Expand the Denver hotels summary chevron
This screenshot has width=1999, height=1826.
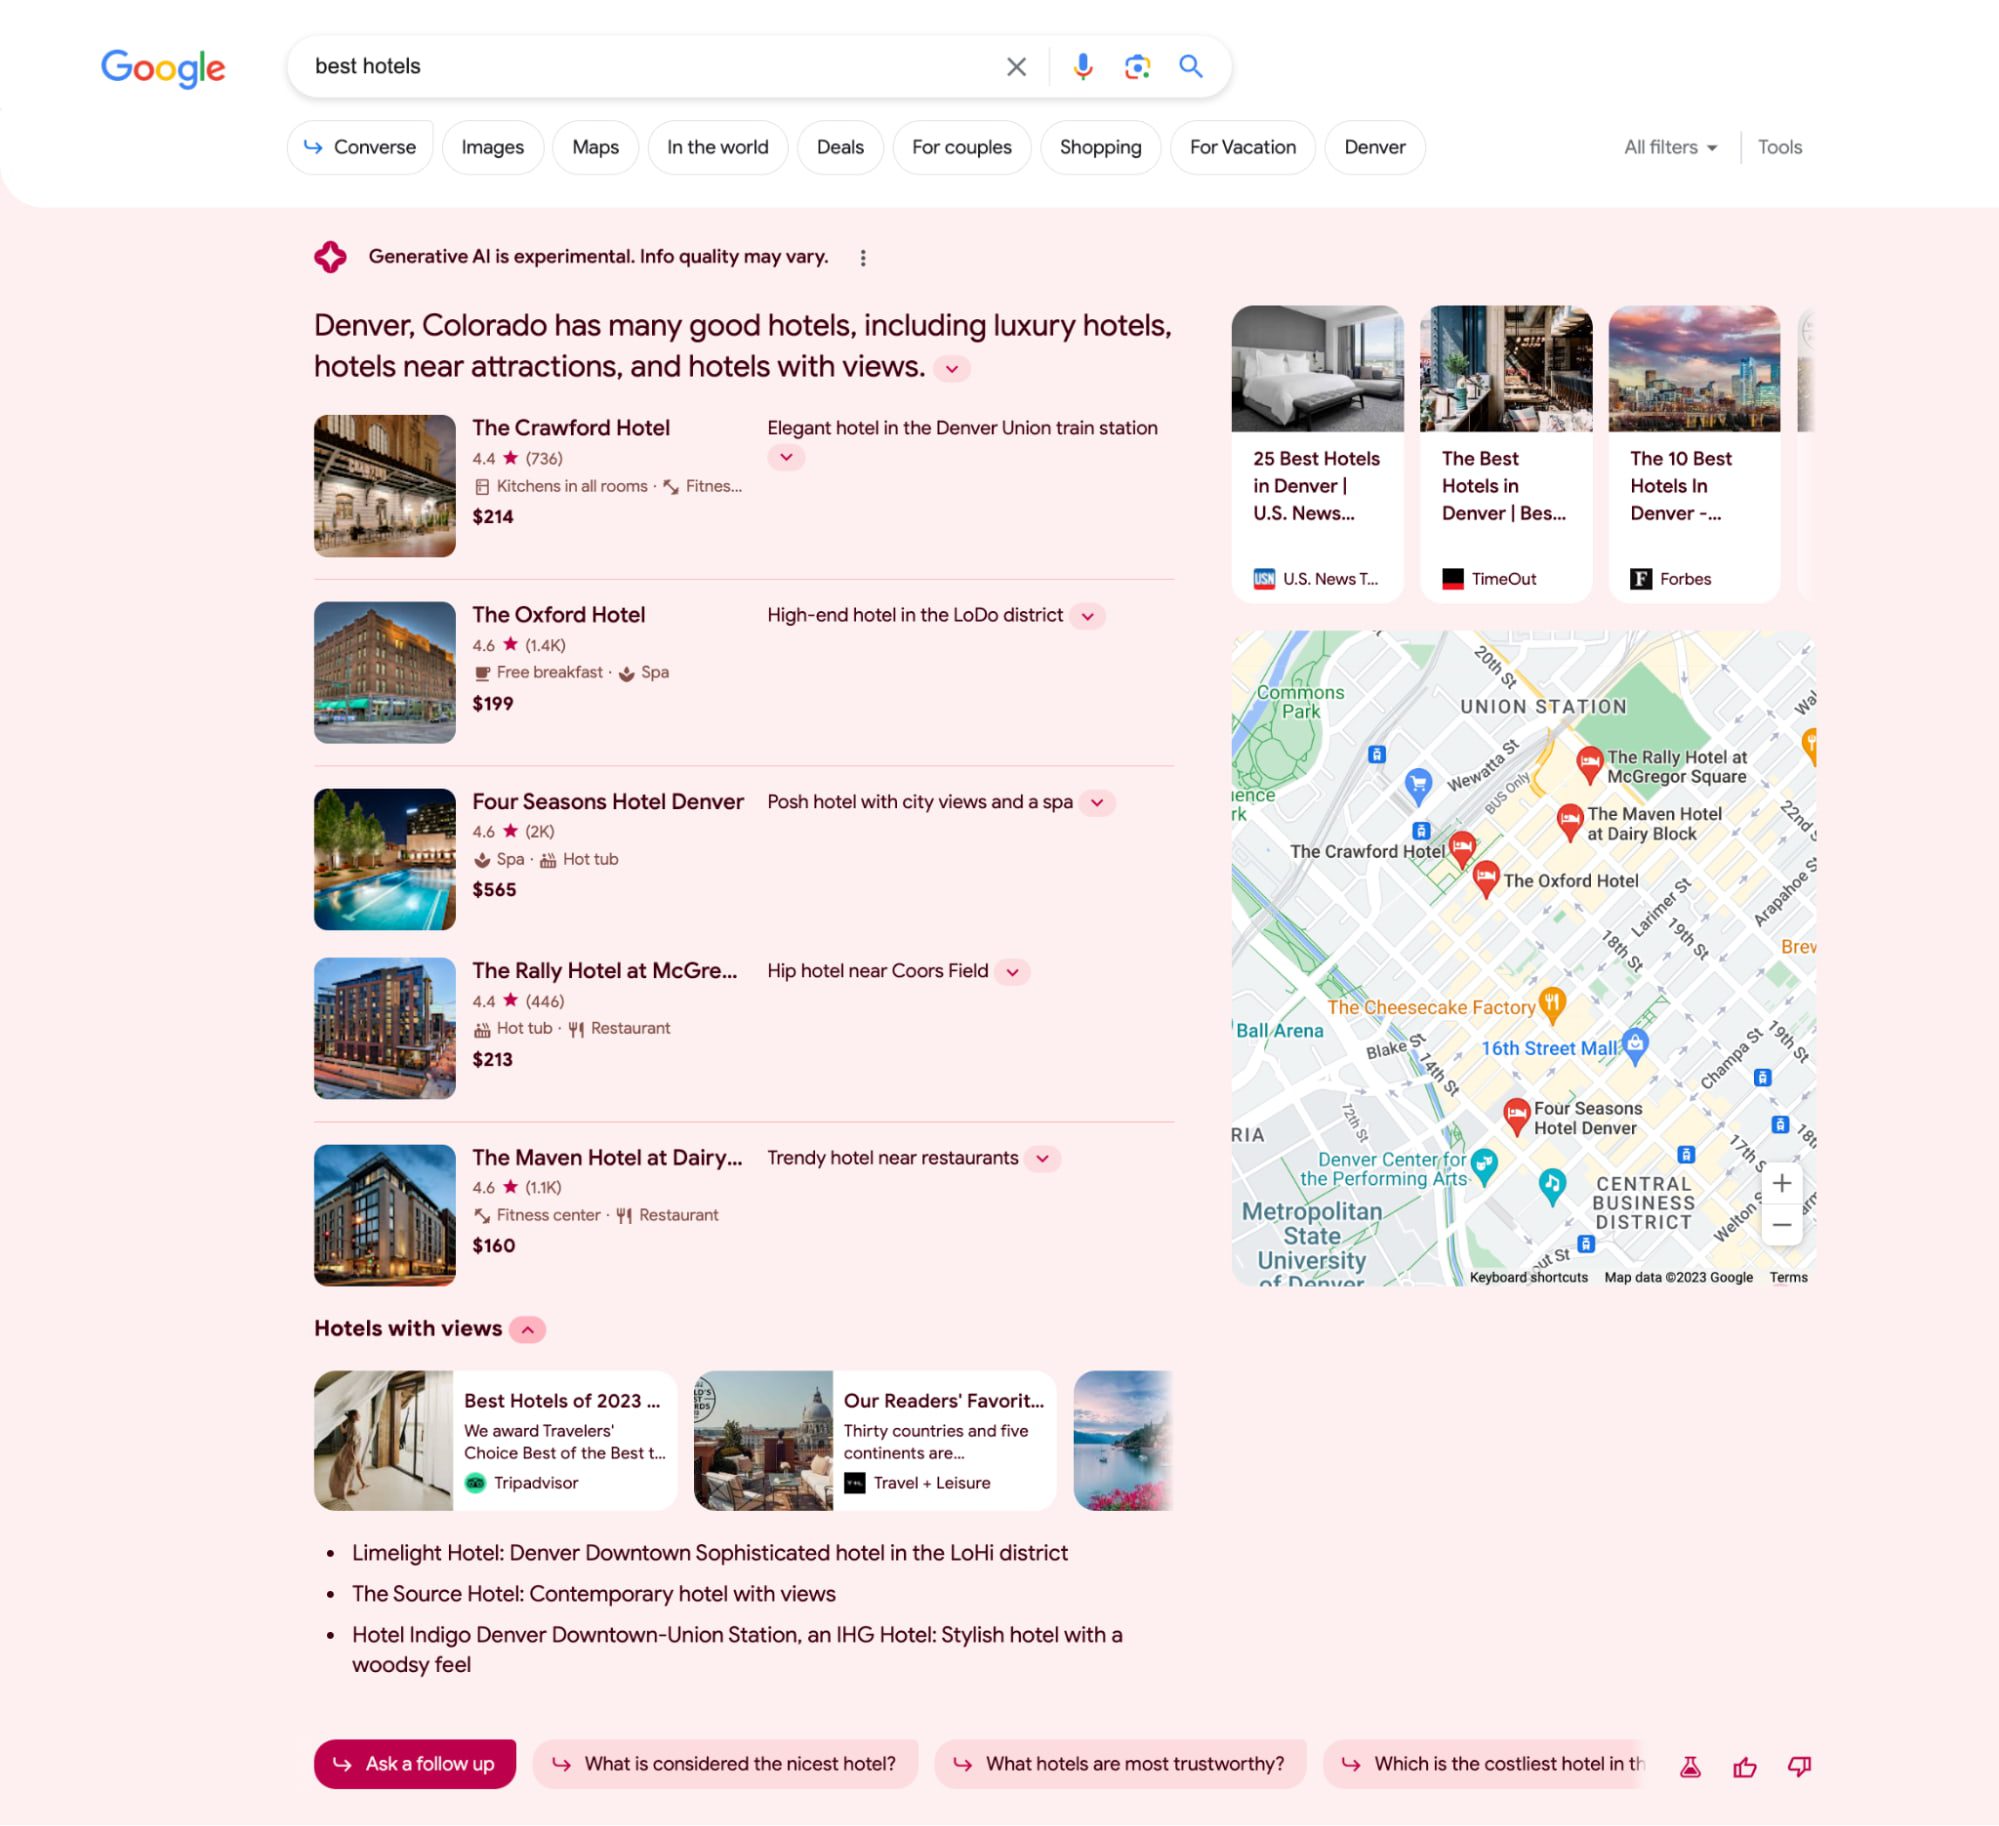pos(952,369)
